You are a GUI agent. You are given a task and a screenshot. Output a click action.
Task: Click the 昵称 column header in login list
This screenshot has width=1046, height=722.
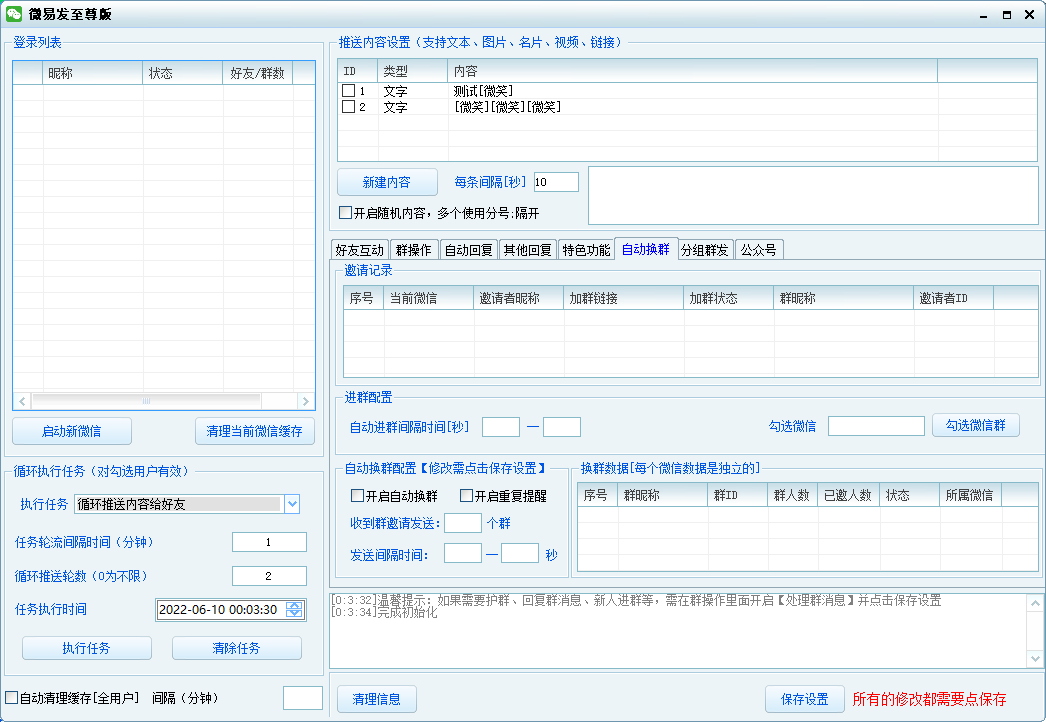[93, 73]
